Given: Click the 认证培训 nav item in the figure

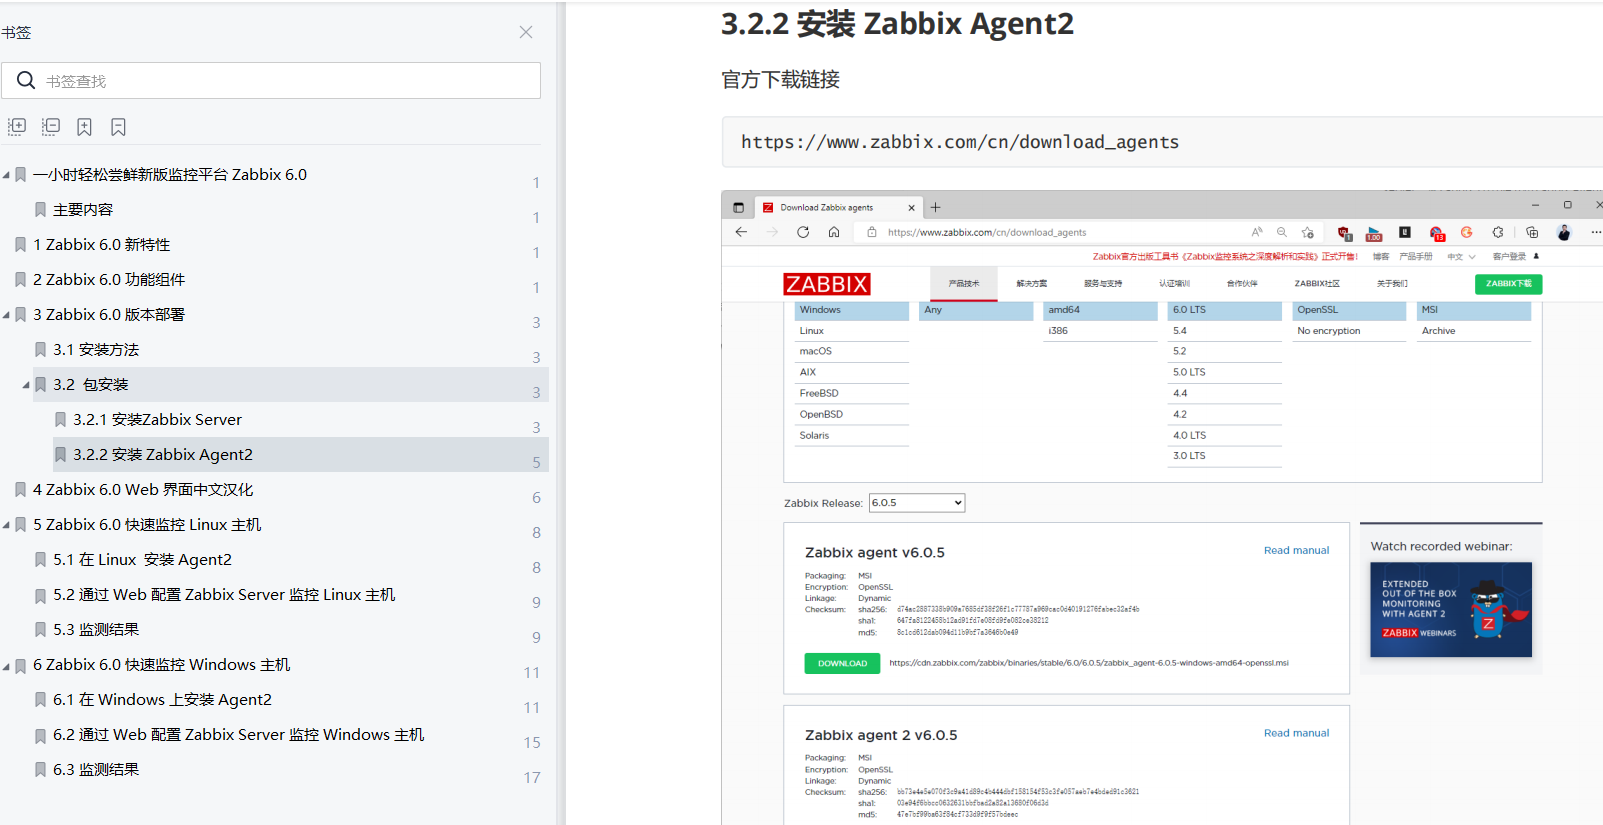Looking at the screenshot, I should tap(1174, 284).
